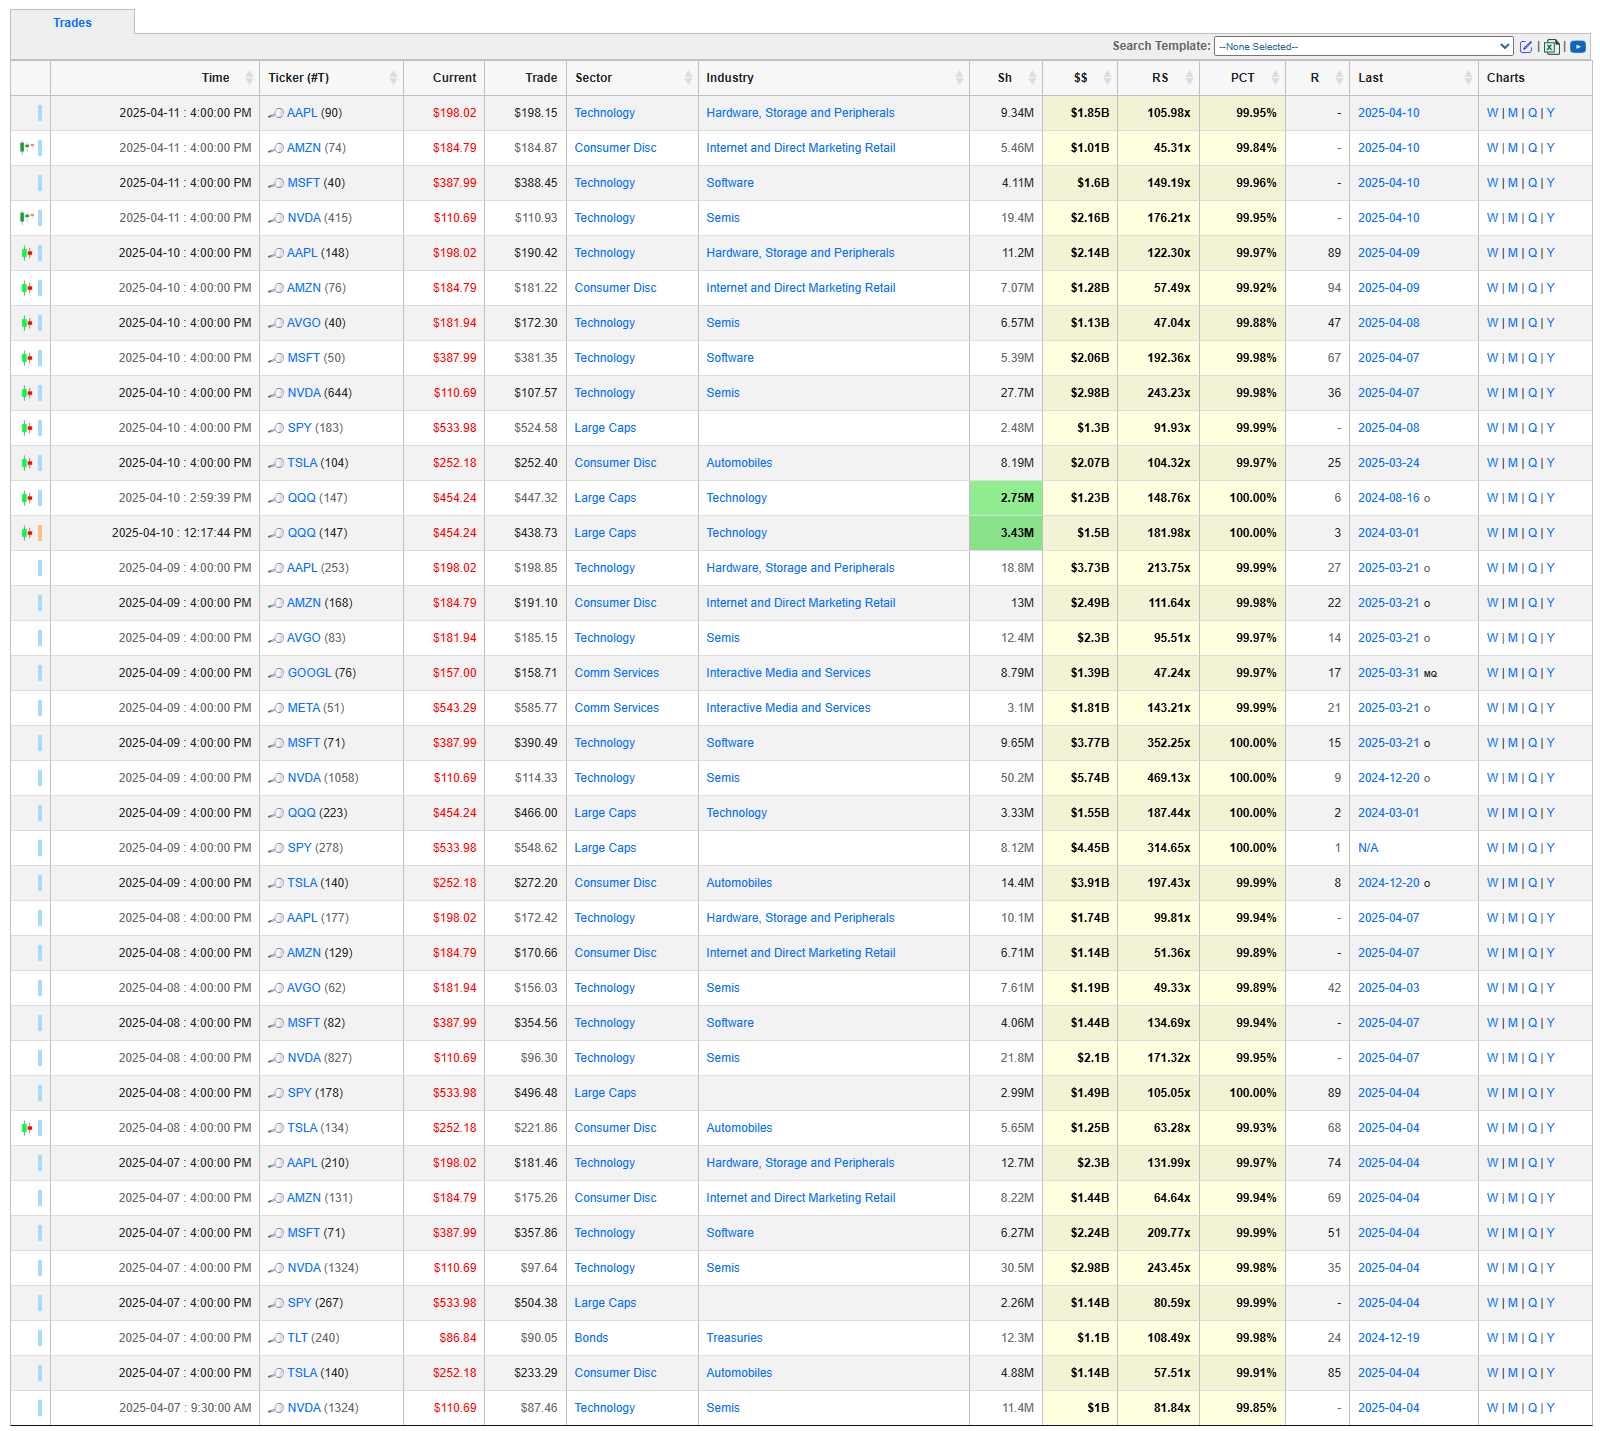Image resolution: width=1600 pixels, height=1431 pixels.
Task: Click green highlighted 2.75M shares cell
Action: tap(1006, 498)
